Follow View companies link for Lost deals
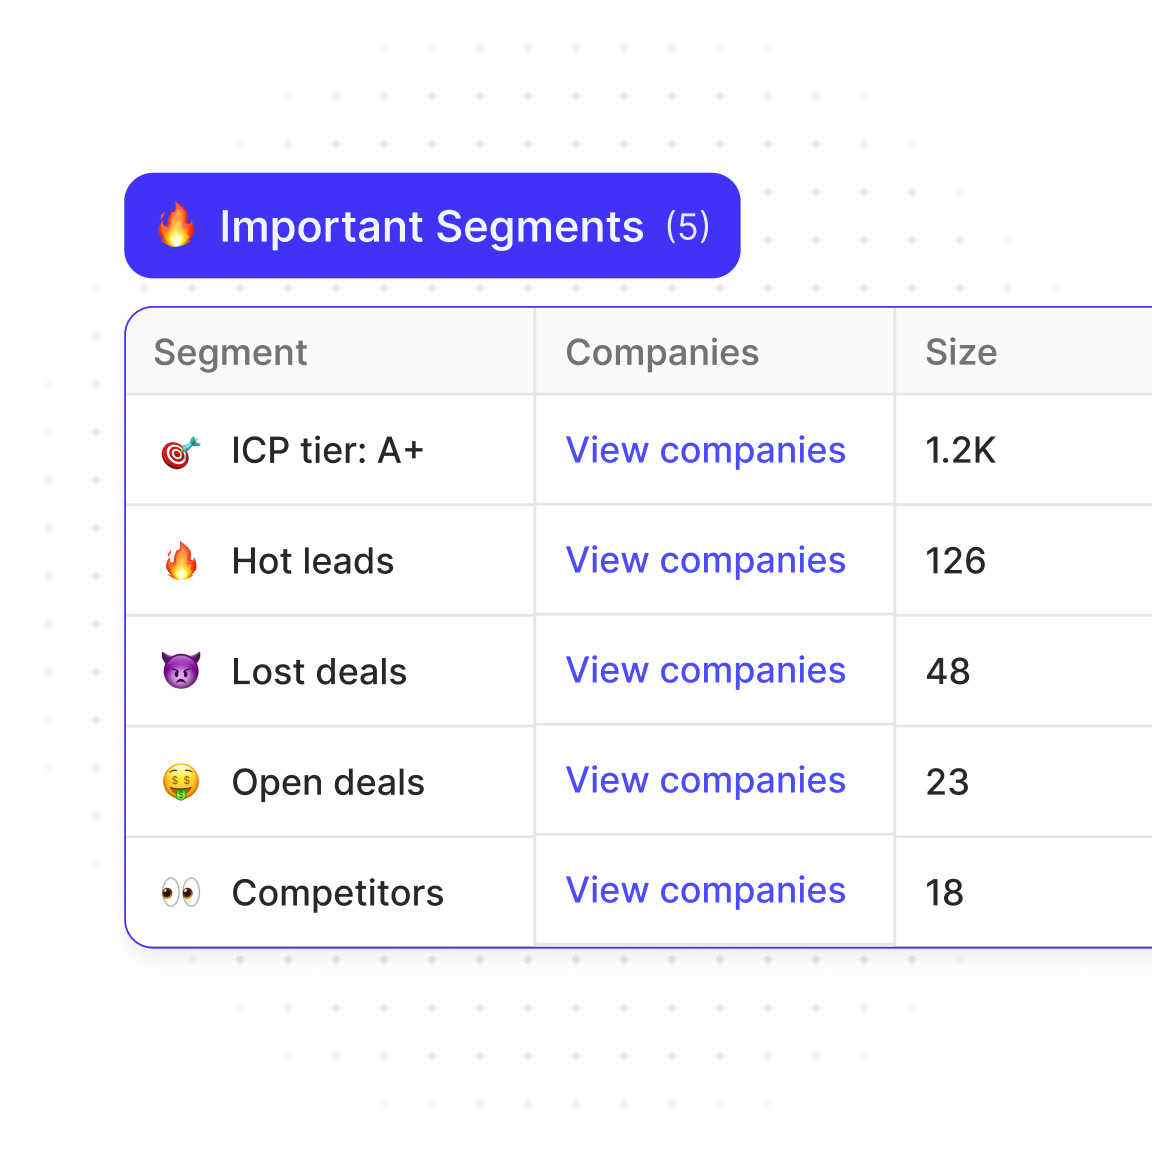1152x1152 pixels. [x=705, y=671]
